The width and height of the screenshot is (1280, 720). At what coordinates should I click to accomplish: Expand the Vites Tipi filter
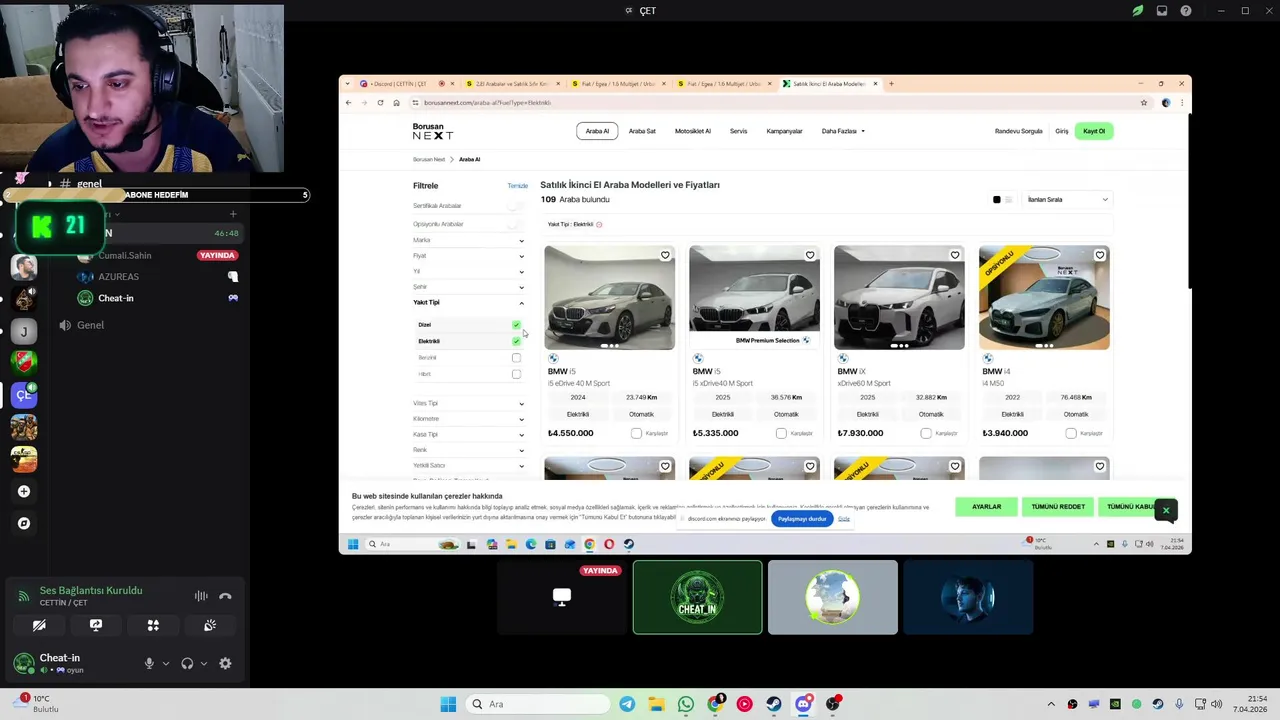point(469,403)
